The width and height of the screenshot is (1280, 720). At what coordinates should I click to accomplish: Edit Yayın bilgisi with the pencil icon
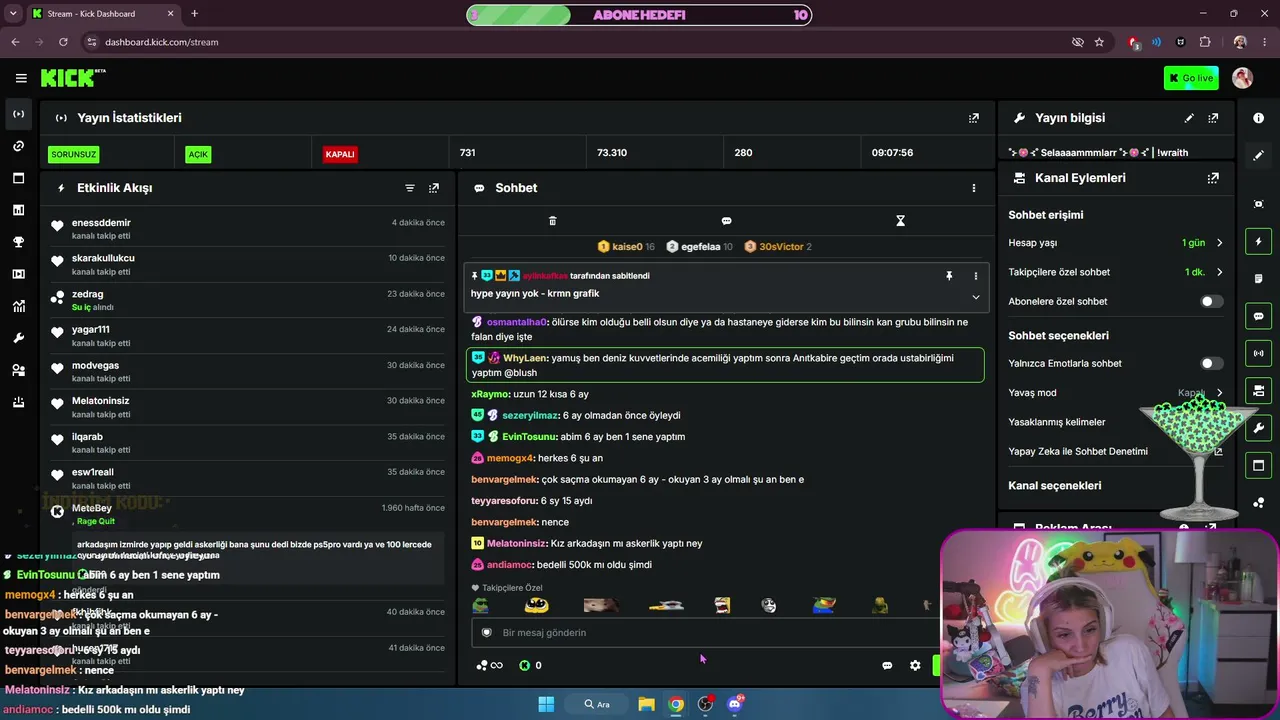1189,118
